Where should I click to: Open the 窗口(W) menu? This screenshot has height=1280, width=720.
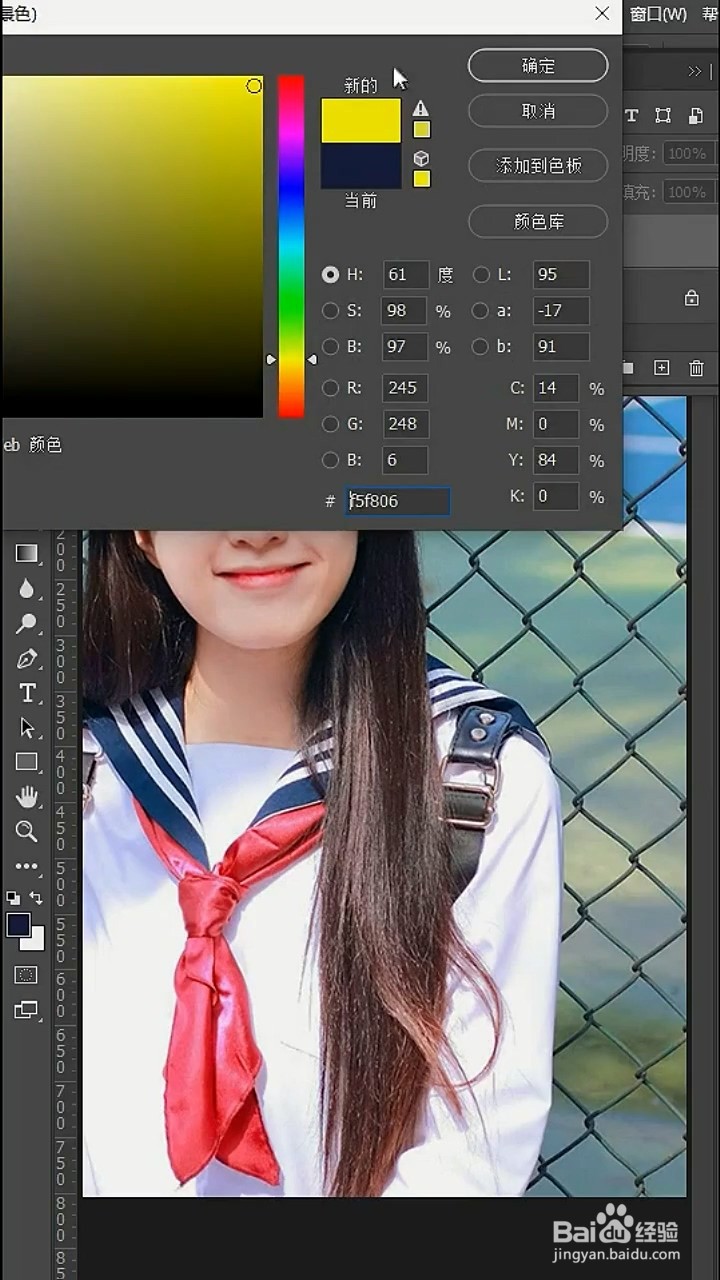[658, 14]
